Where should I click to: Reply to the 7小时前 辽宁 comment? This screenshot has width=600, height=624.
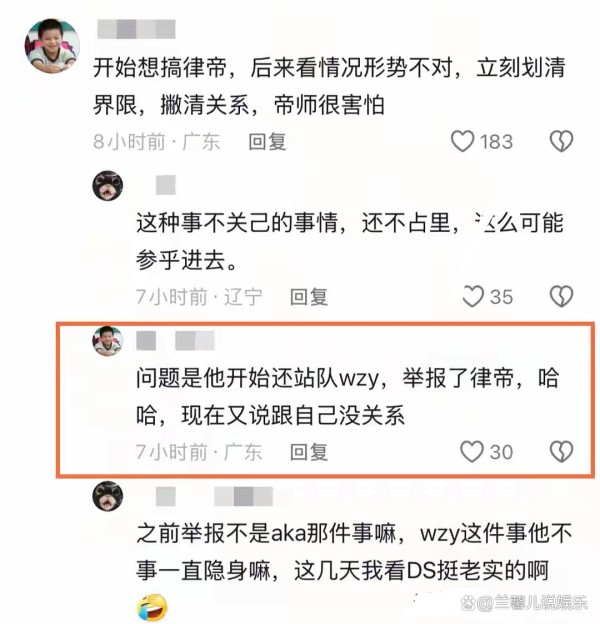(309, 297)
